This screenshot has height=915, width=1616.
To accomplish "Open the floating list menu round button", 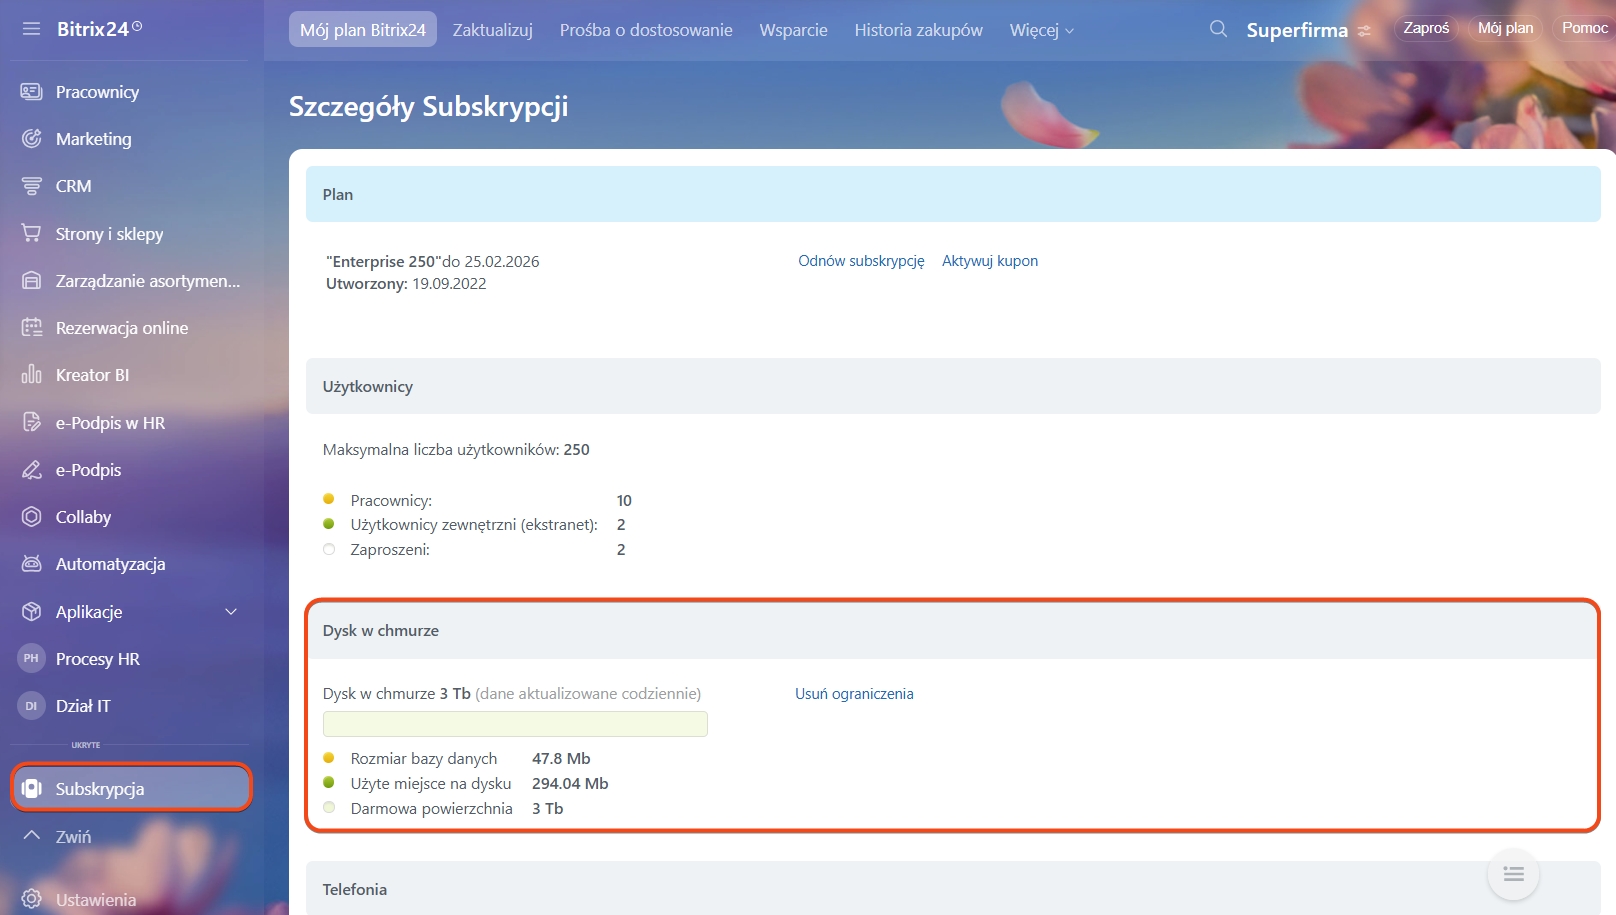I will 1513,874.
